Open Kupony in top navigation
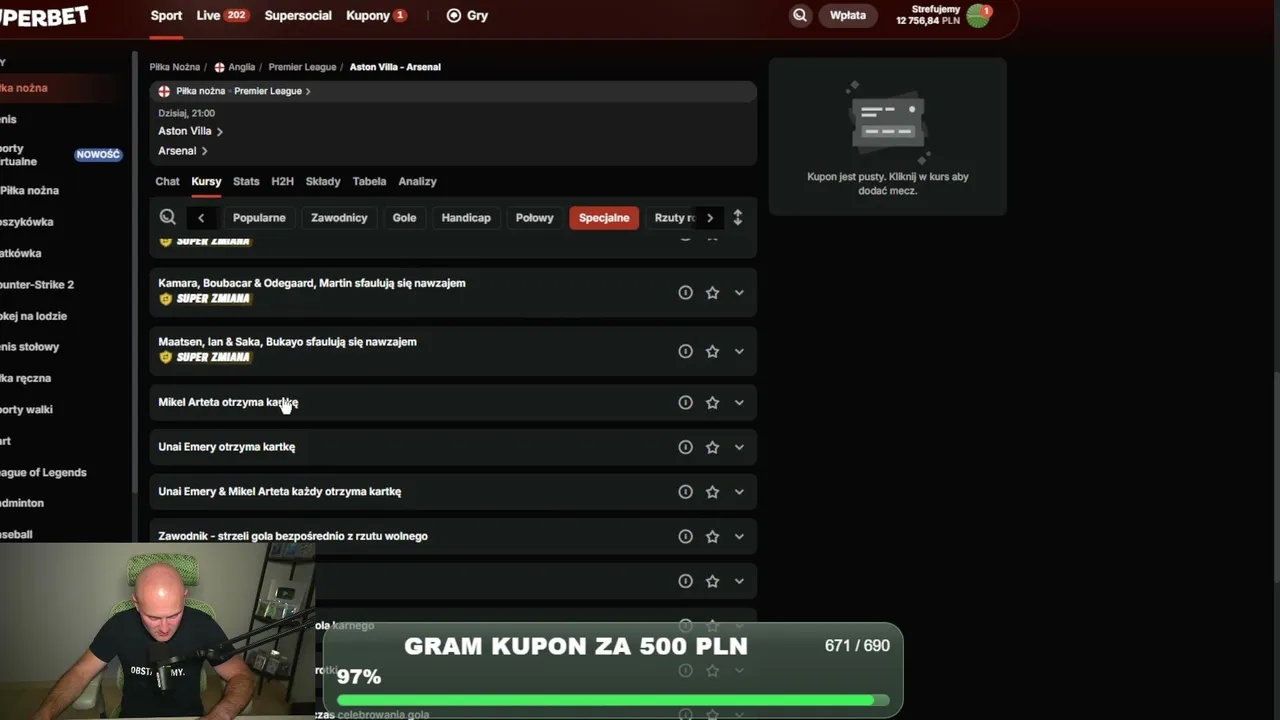This screenshot has height=720, width=1280. (376, 15)
